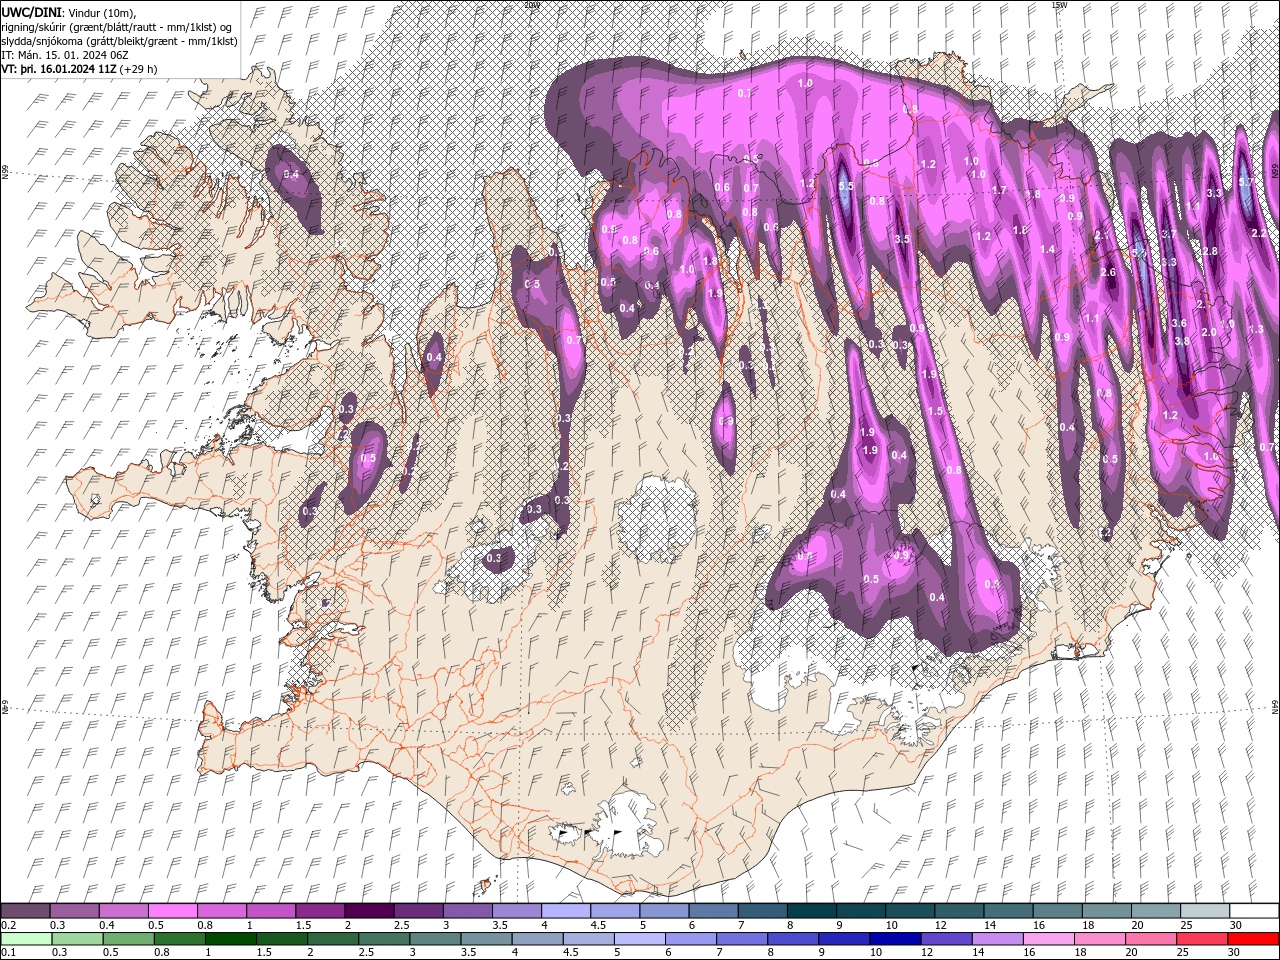Screen dimensions: 1280x960
Task: Select the bright pink 0.5 swatch on the snow scale
Action: (x=173, y=910)
